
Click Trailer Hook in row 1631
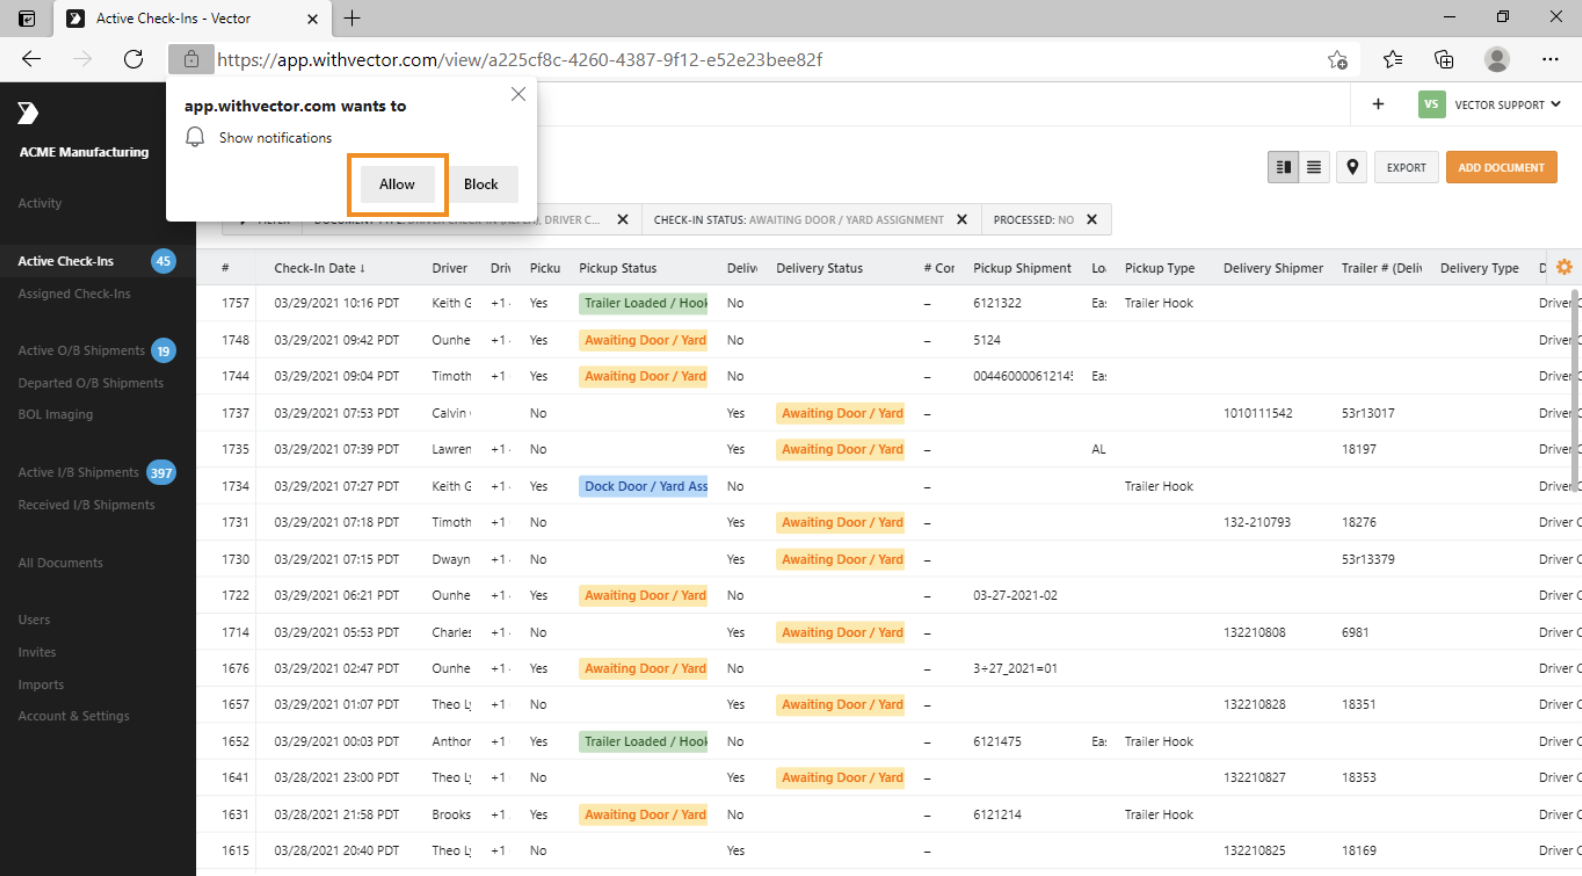tap(1159, 814)
